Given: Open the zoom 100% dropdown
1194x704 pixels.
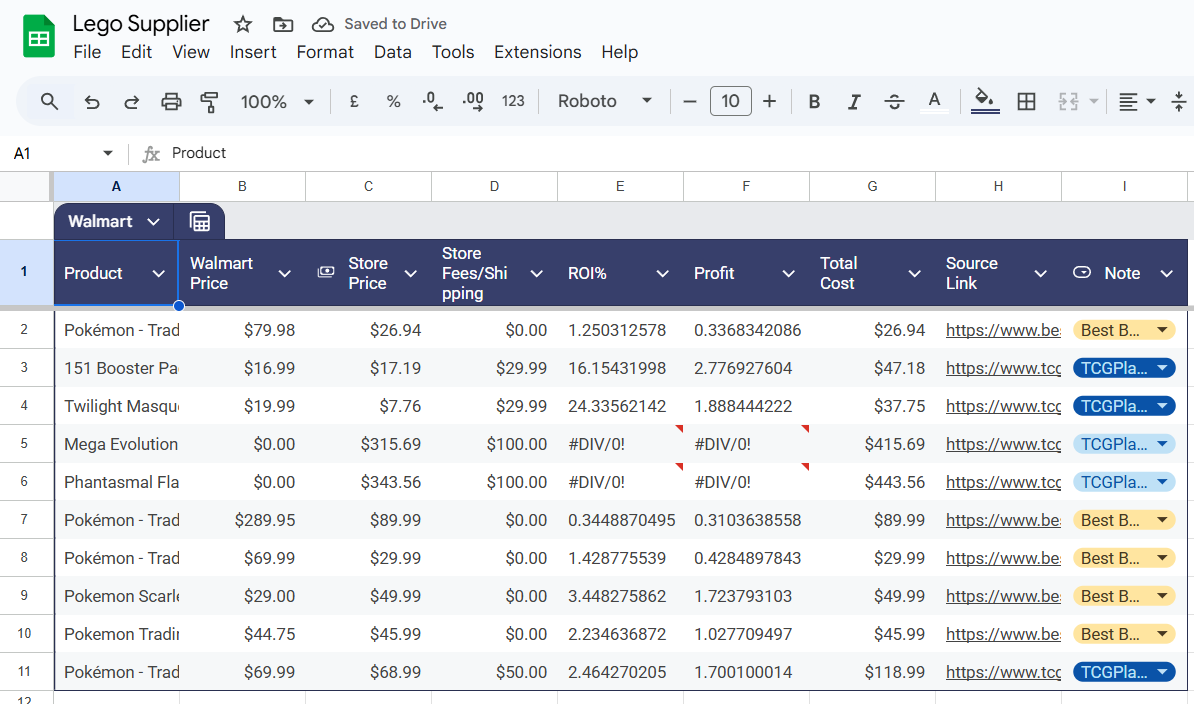Looking at the screenshot, I should tap(277, 101).
